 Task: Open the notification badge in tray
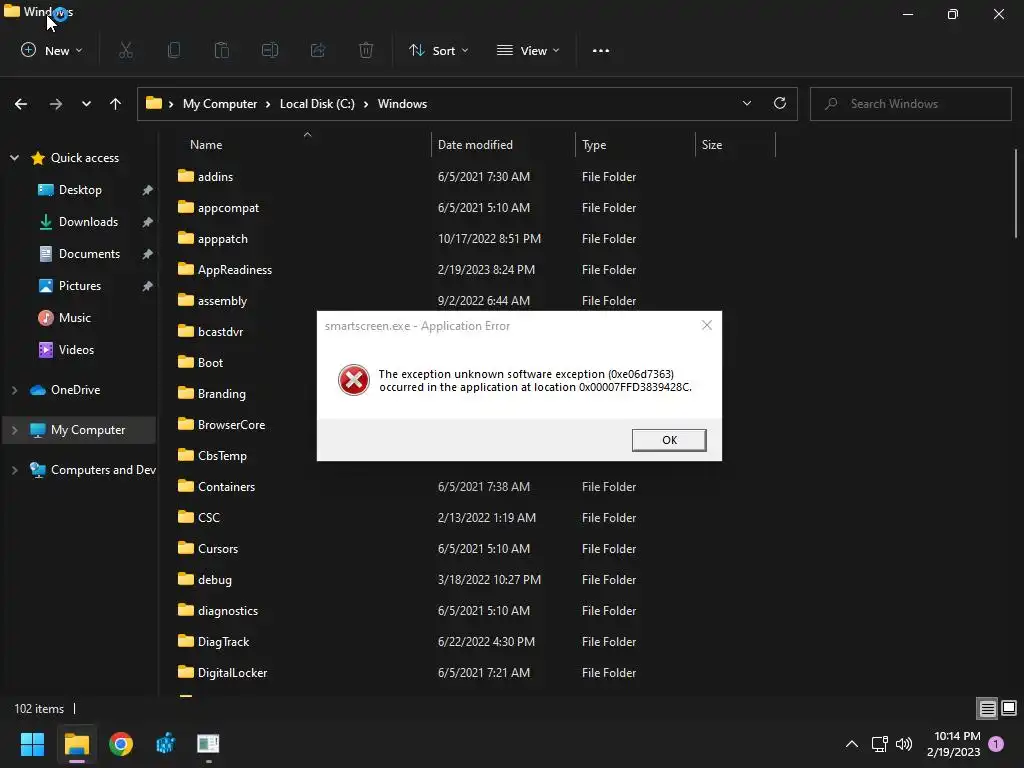tap(996, 744)
